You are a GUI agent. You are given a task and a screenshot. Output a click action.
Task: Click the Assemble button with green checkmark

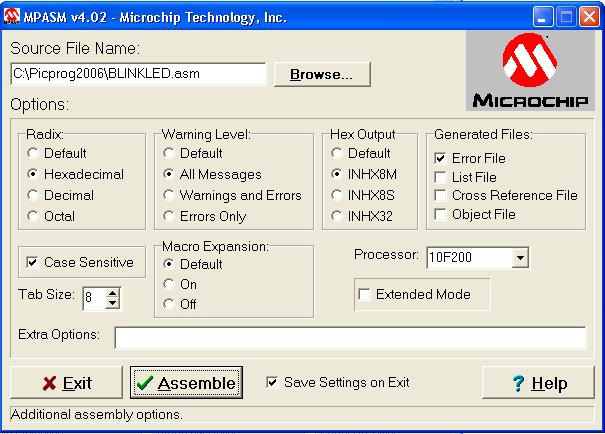click(186, 383)
